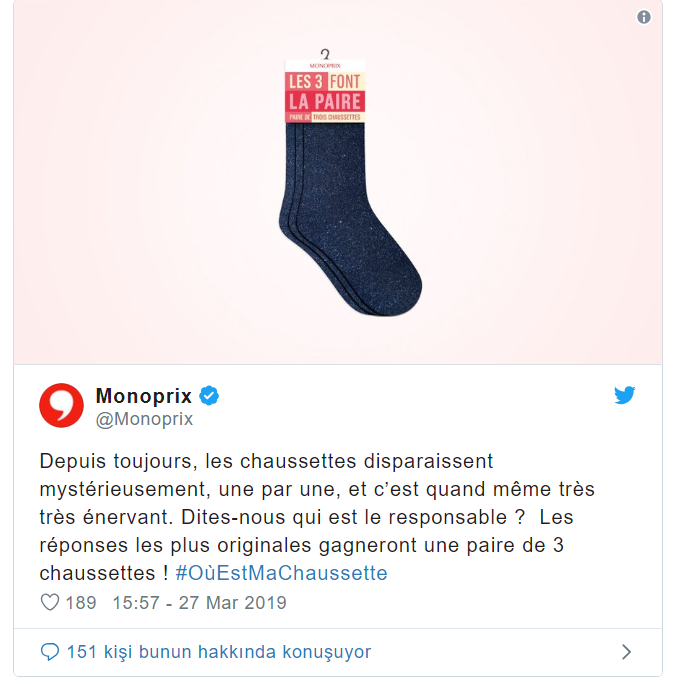Viewport: 678px width, 684px height.
Task: Click the hanger hook above sock tag
Action: tap(325, 54)
